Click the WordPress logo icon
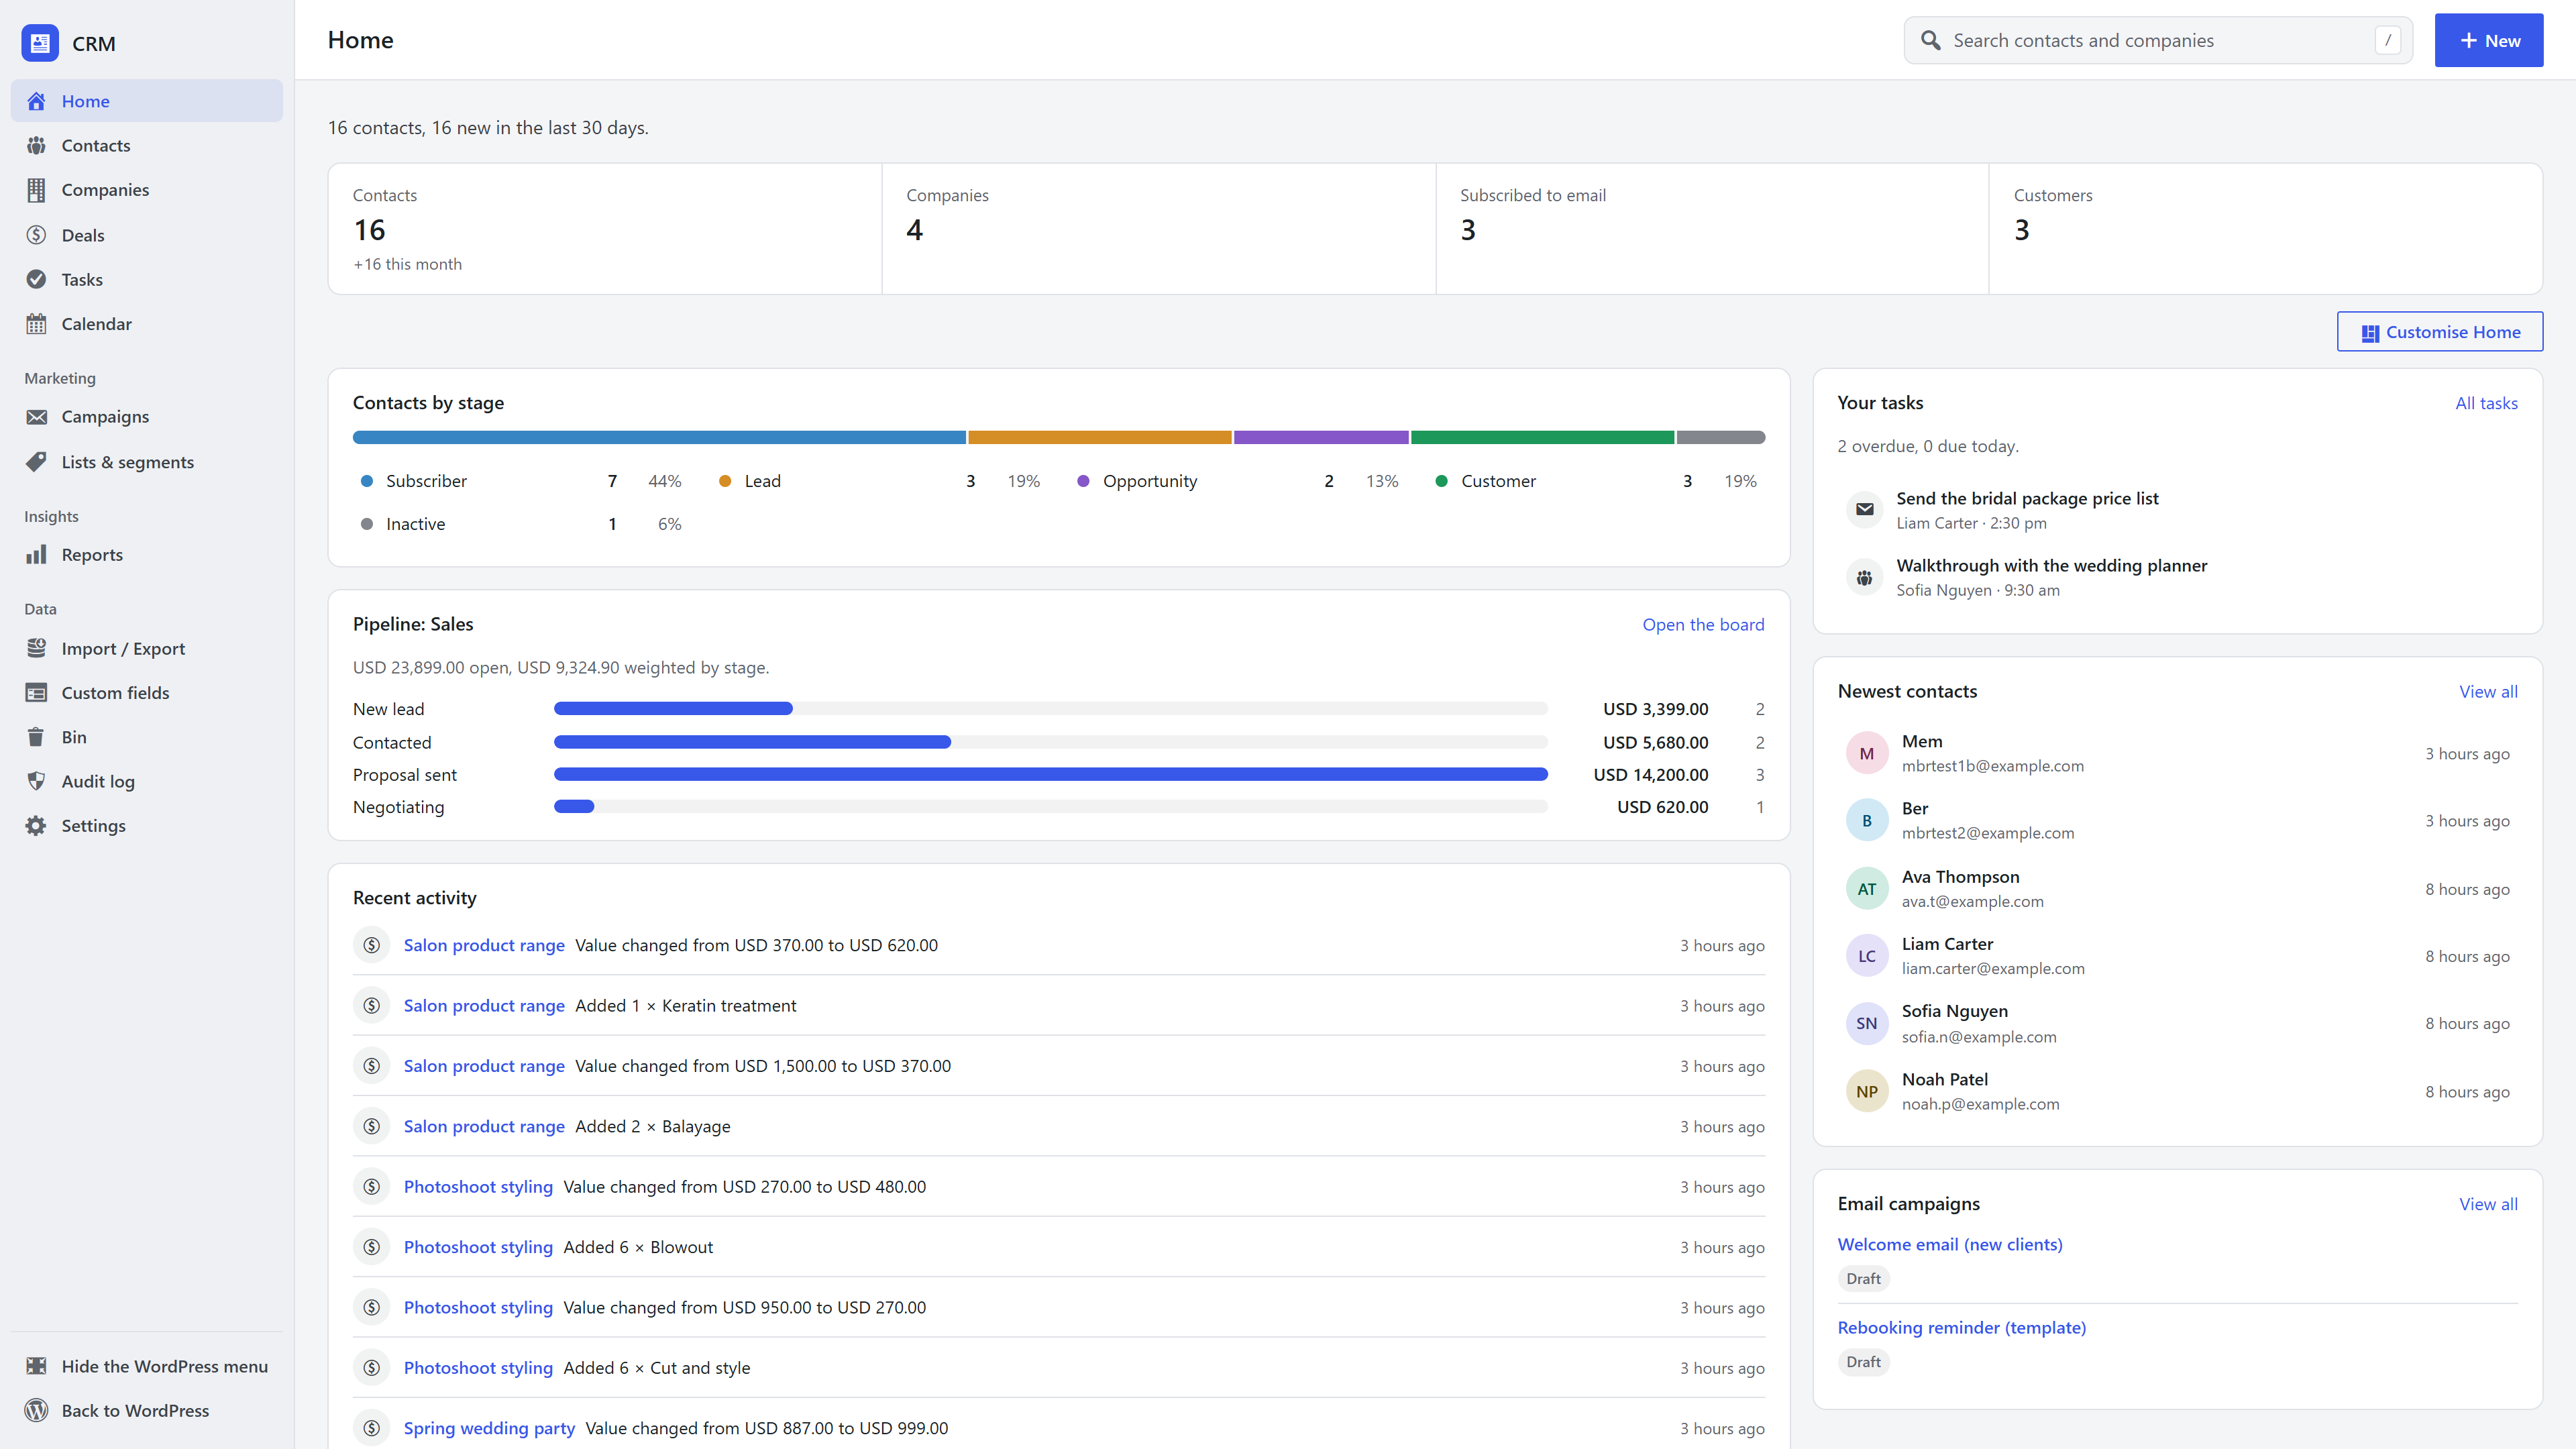The width and height of the screenshot is (2576, 1449). pos(37,1410)
